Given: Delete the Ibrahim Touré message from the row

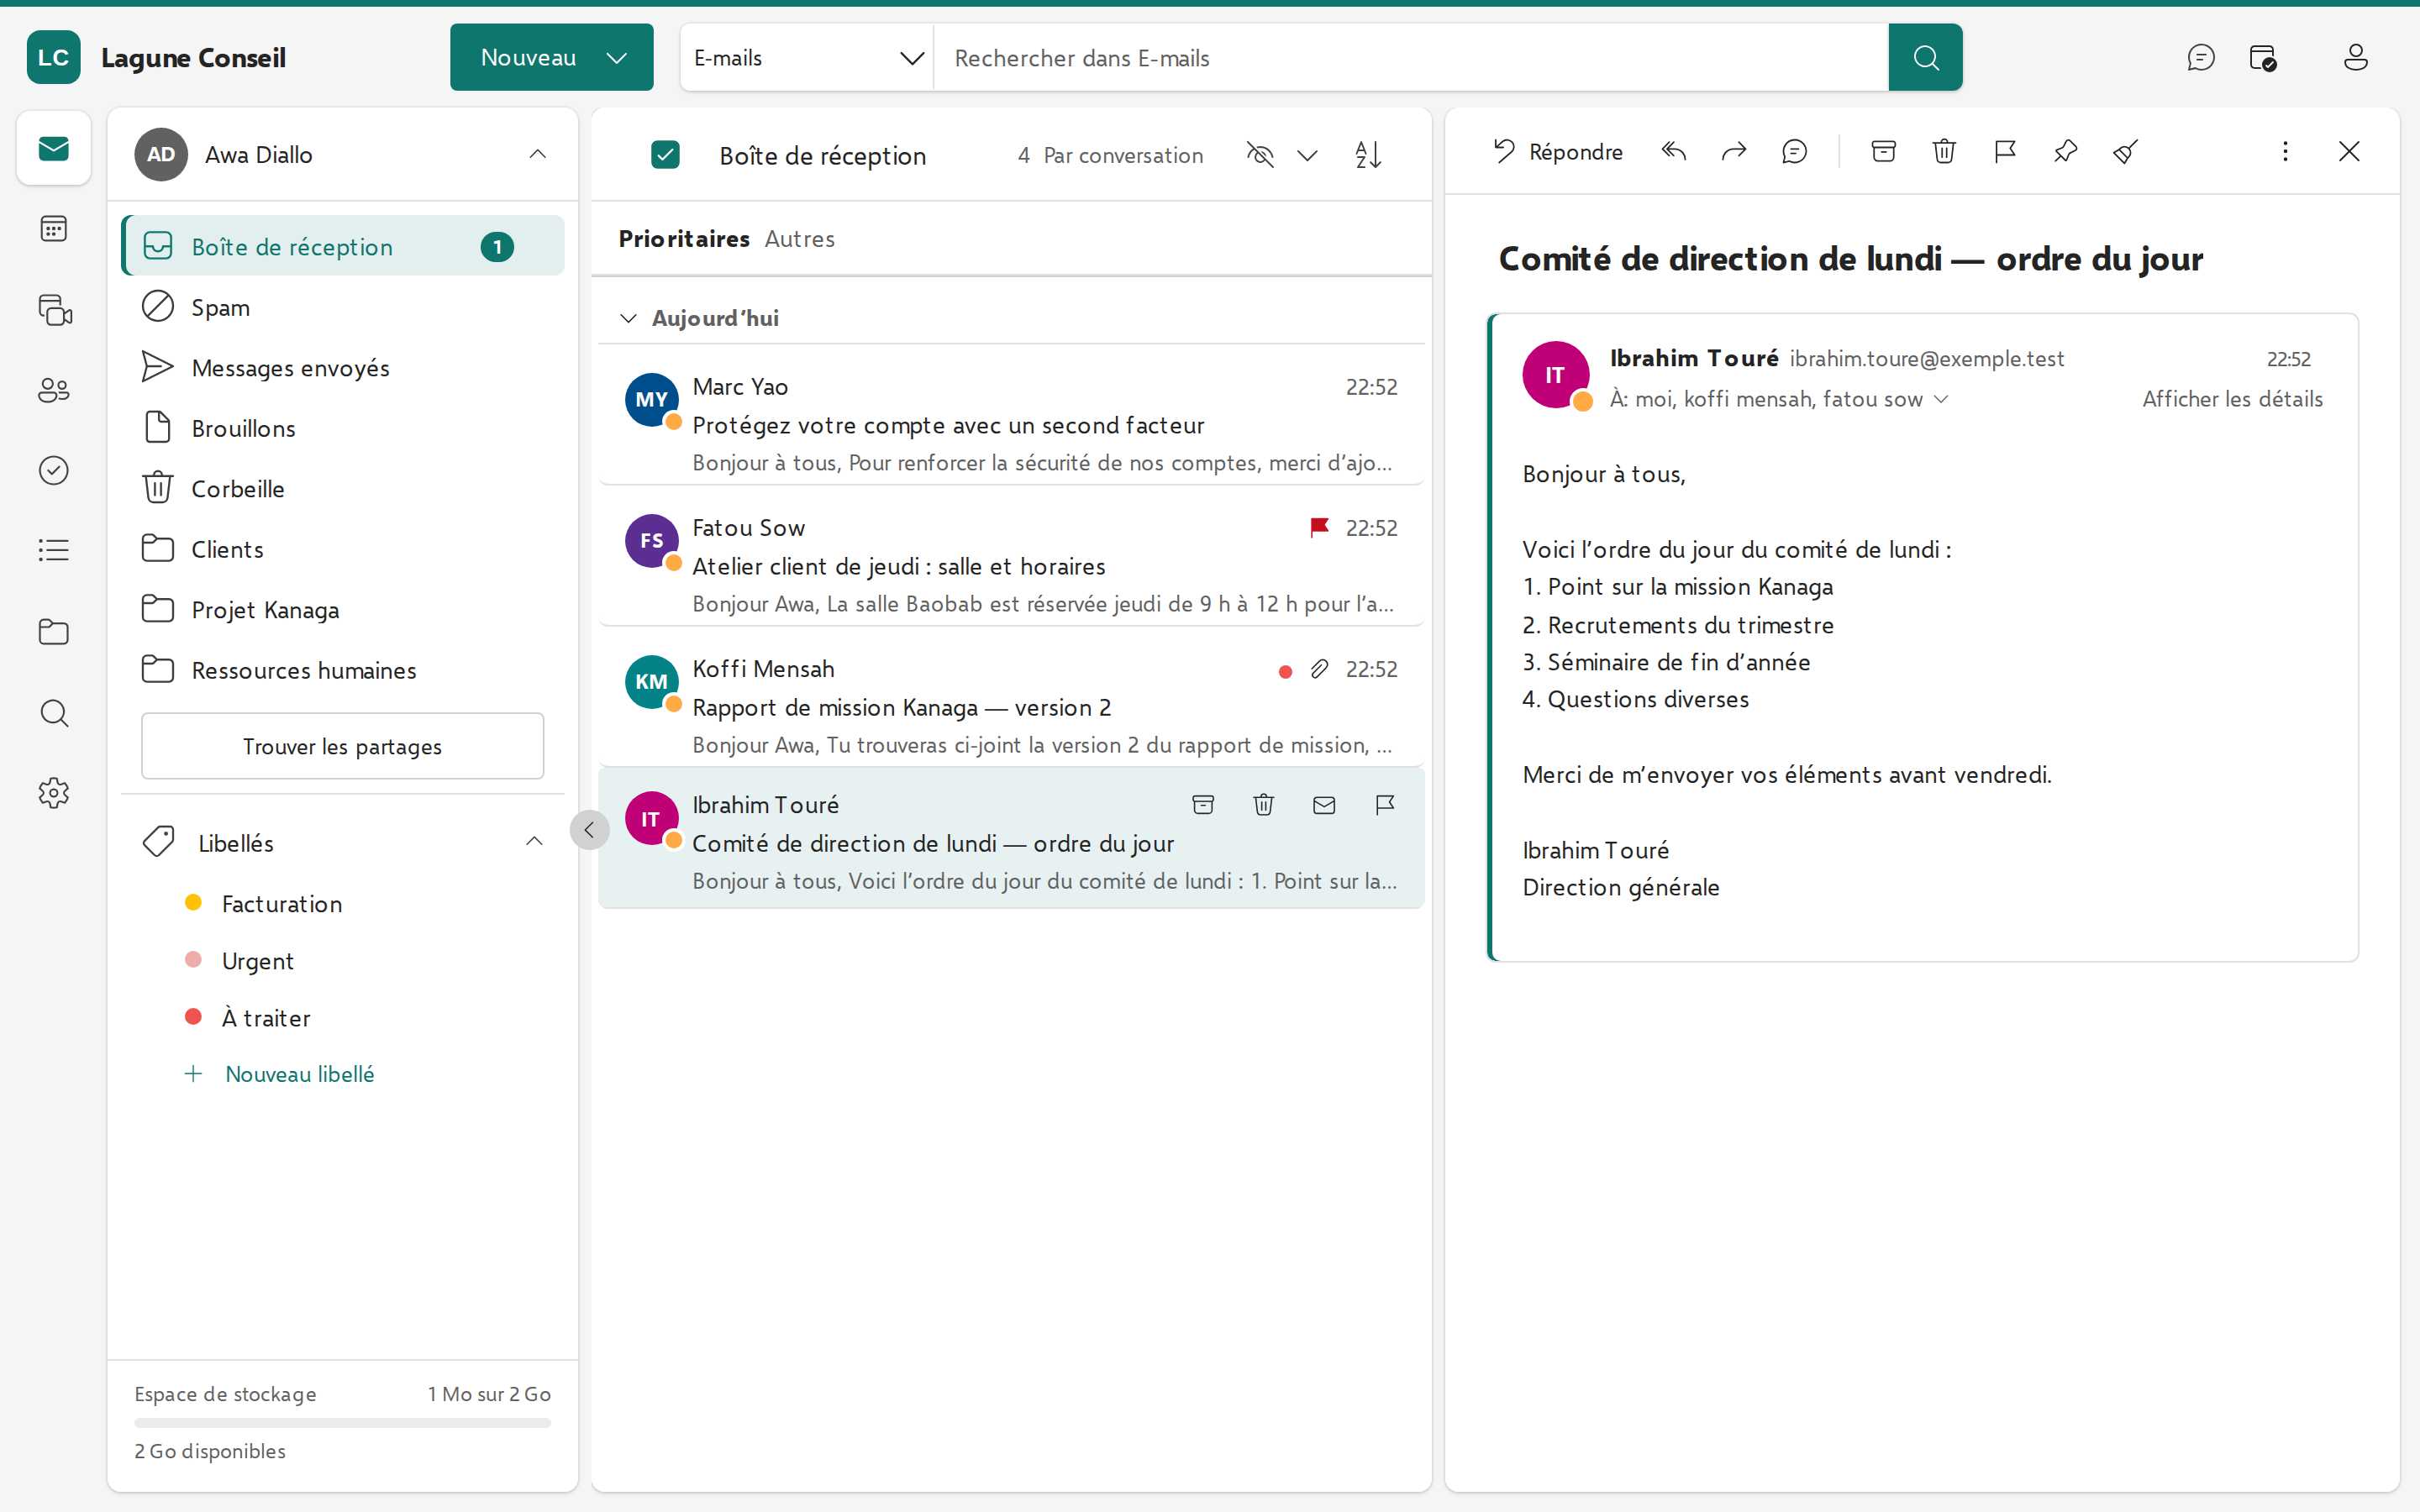Looking at the screenshot, I should 1264,805.
